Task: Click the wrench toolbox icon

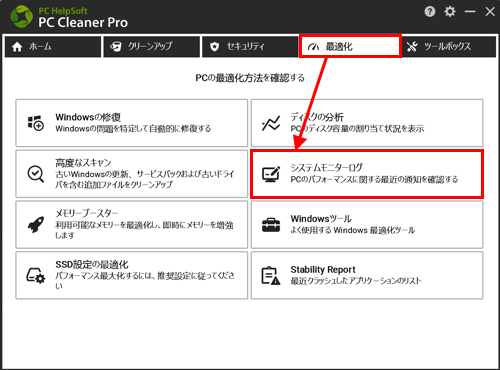Action: tap(412, 47)
